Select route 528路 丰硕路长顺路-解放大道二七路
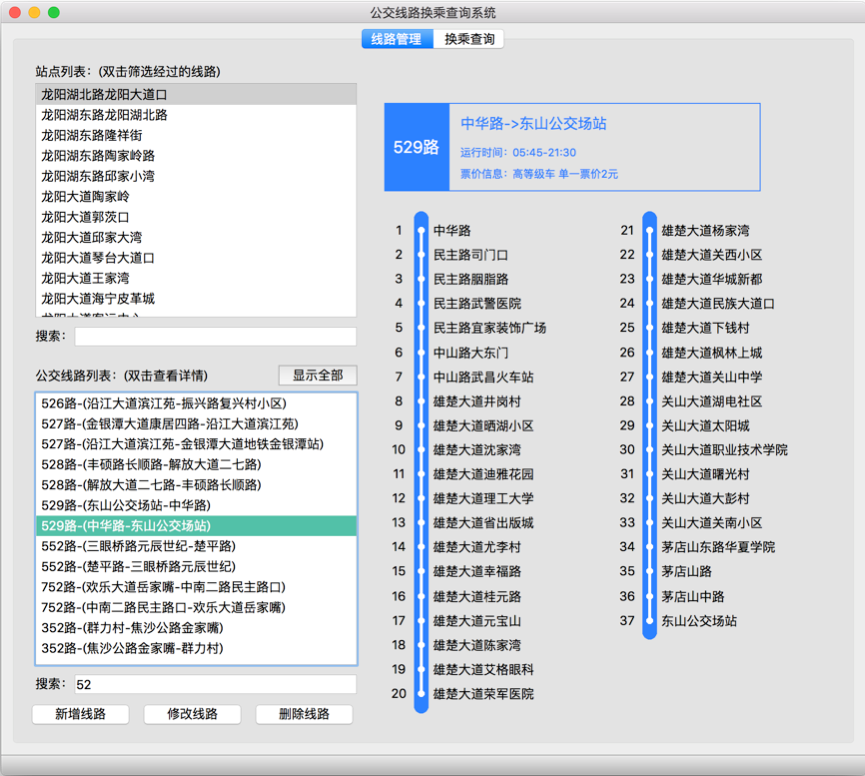This screenshot has width=865, height=776. 196,464
